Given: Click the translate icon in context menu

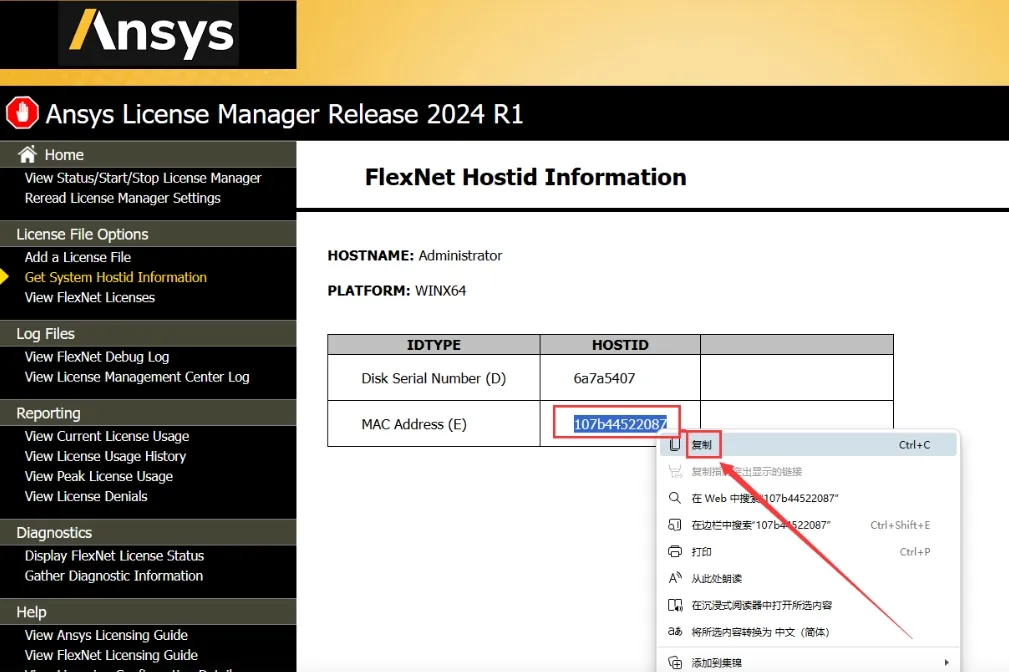Looking at the screenshot, I should (674, 631).
